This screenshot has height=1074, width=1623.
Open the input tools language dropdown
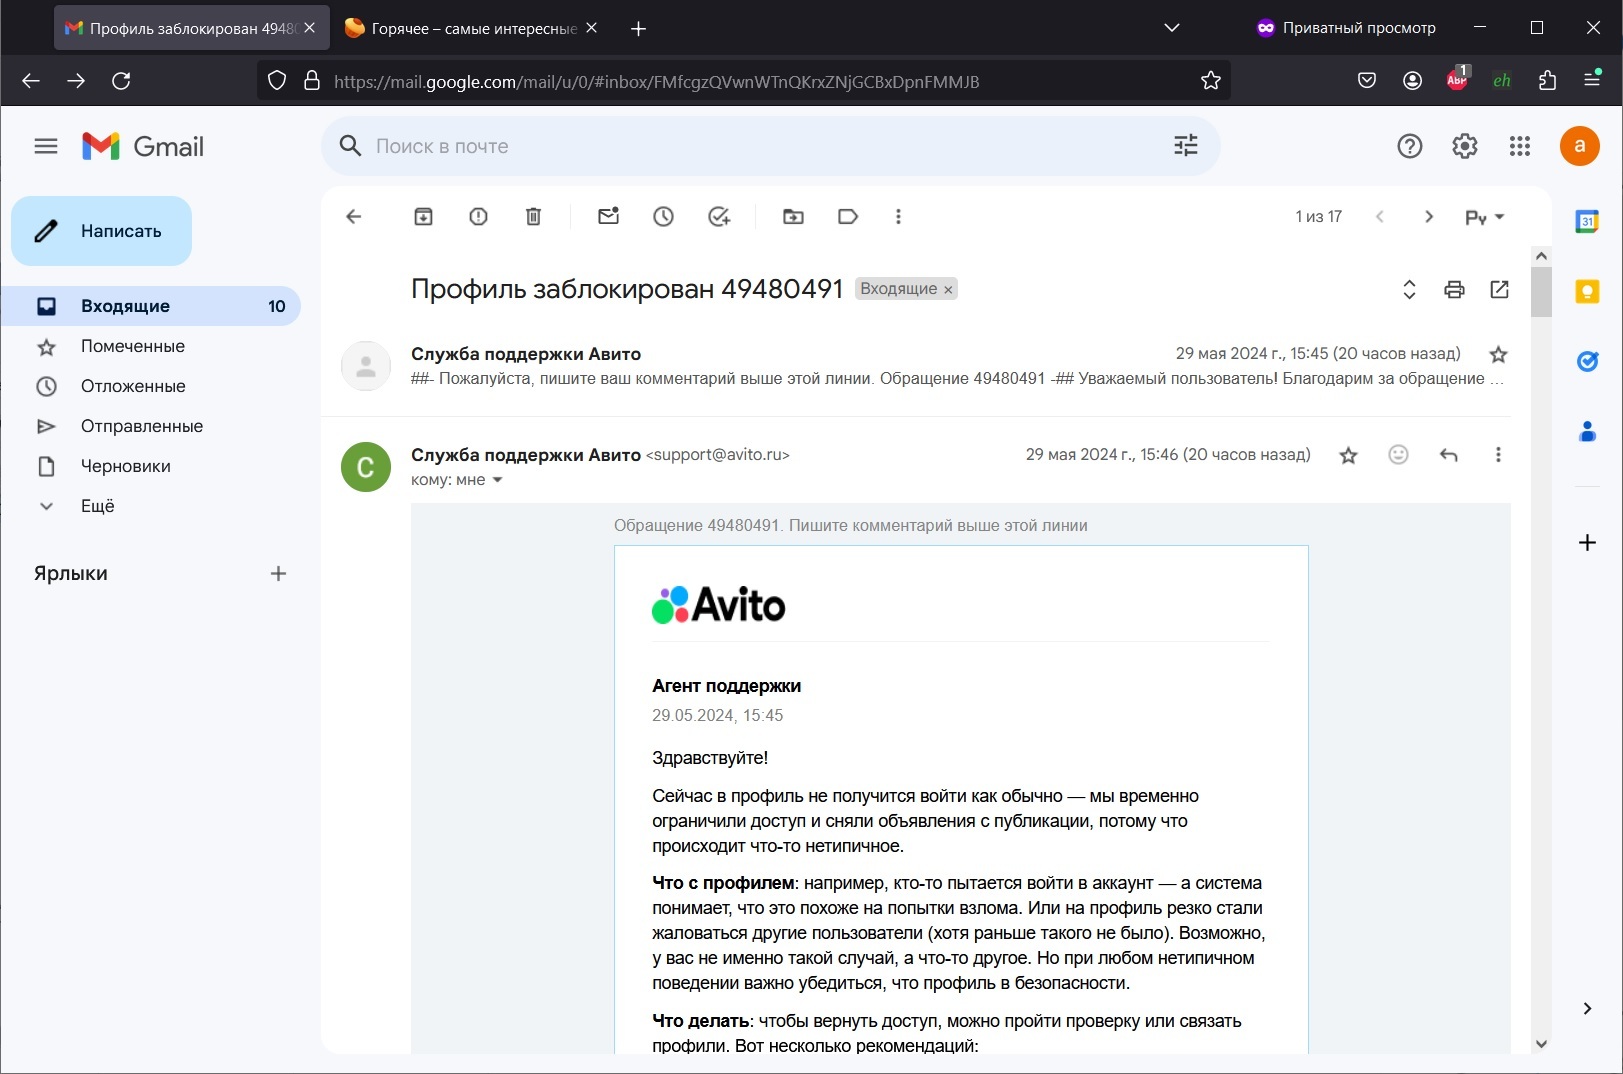1485,216
